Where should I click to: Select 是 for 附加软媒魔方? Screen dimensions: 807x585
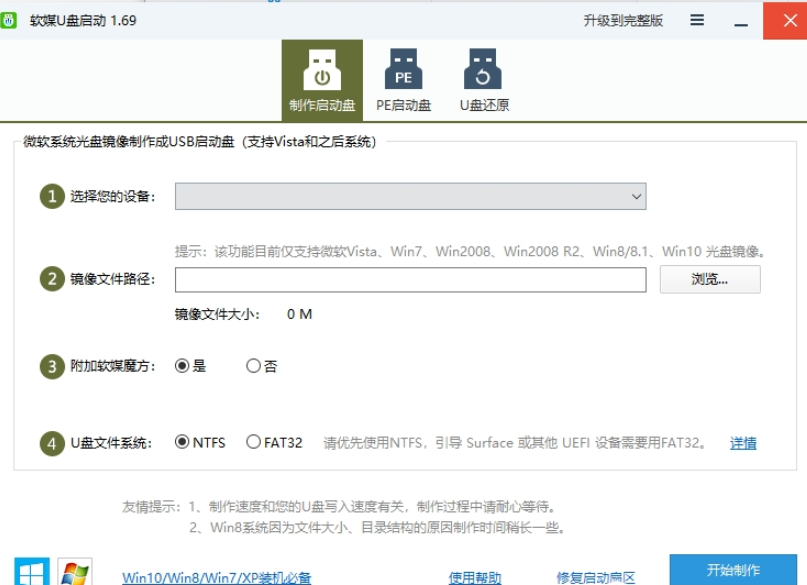click(182, 366)
